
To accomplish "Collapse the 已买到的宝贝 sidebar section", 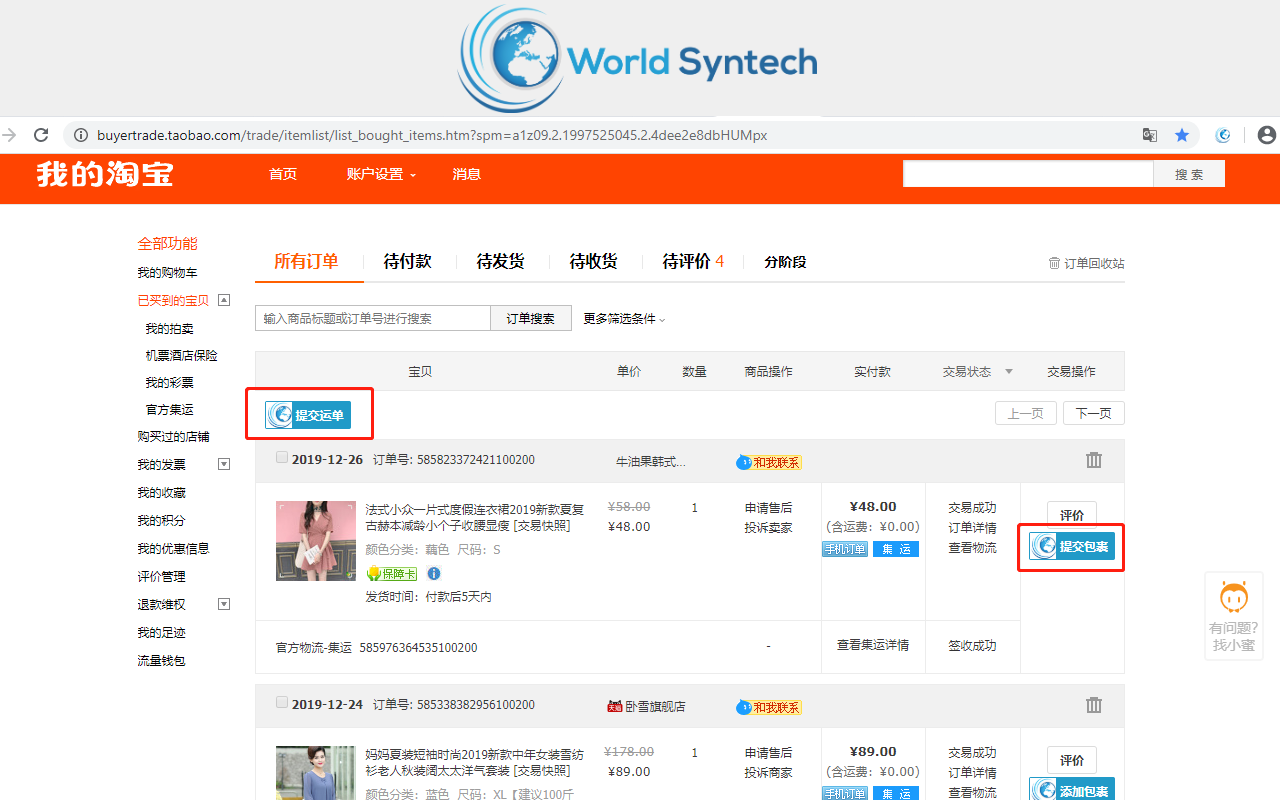I will [x=224, y=300].
